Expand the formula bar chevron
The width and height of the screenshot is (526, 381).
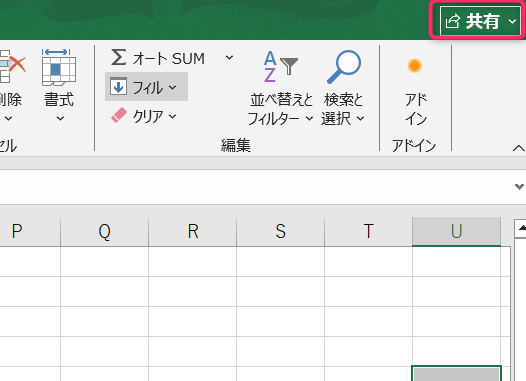tap(519, 186)
